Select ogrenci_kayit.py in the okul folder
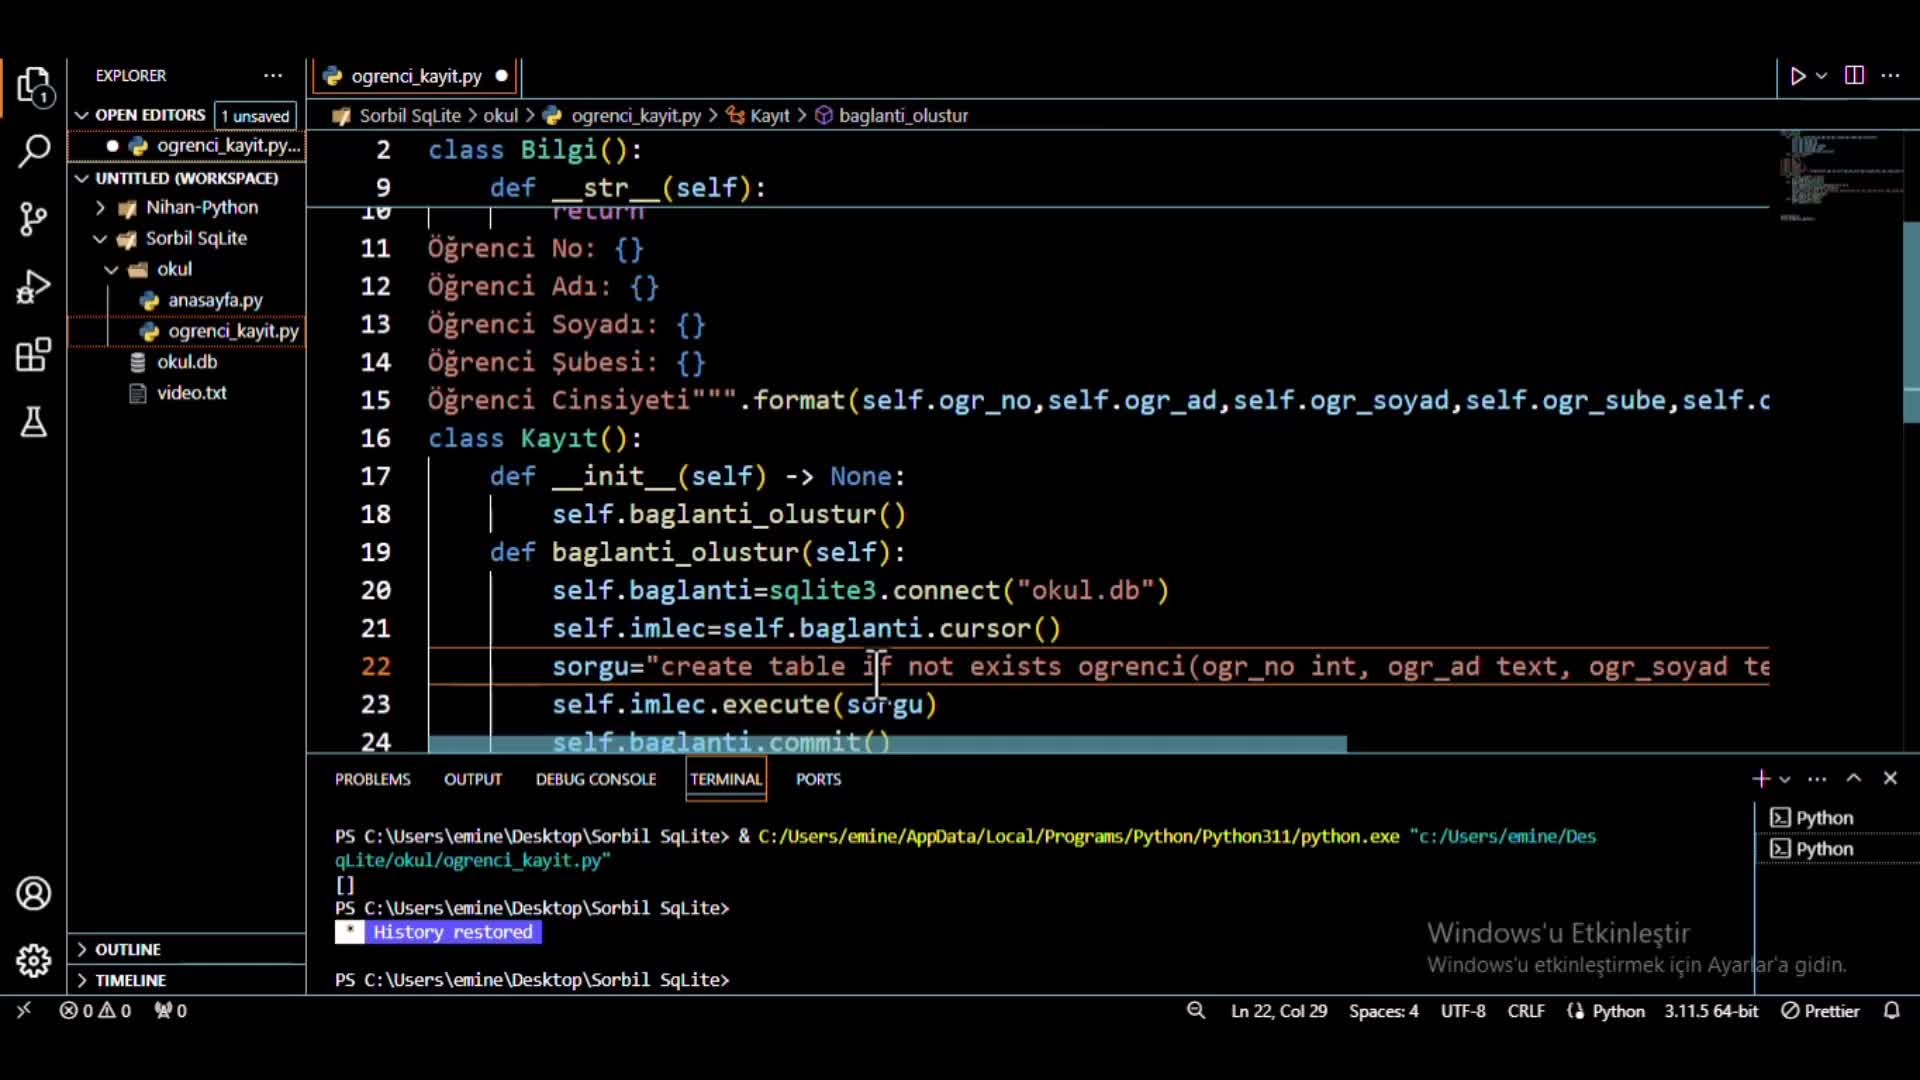 187,331
